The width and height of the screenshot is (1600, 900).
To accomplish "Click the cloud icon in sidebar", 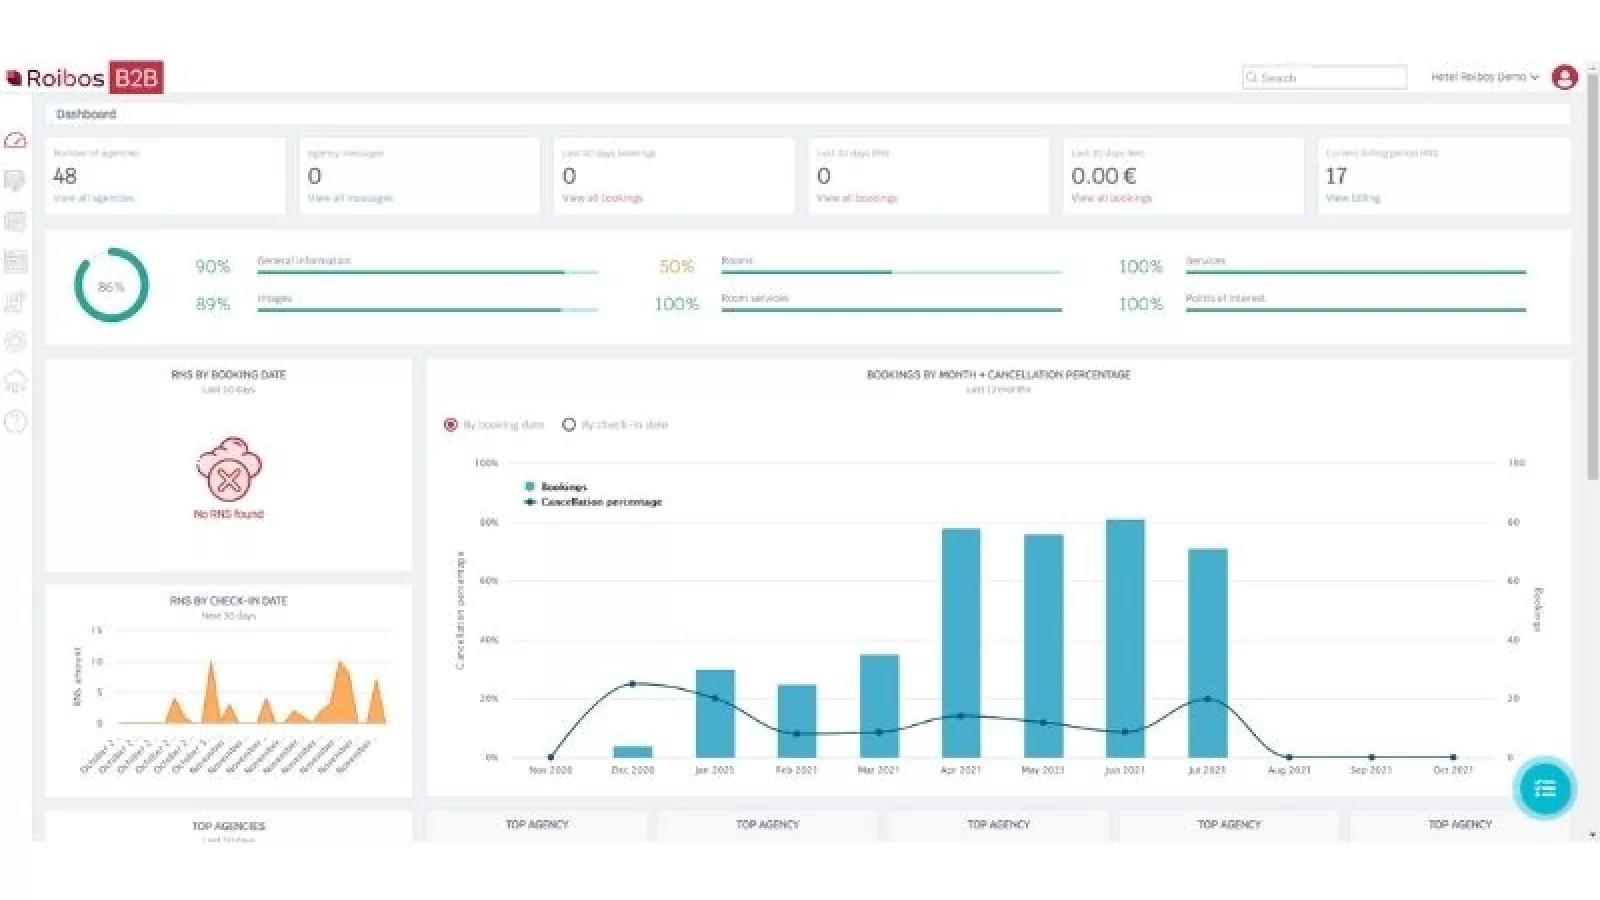I will (15, 381).
